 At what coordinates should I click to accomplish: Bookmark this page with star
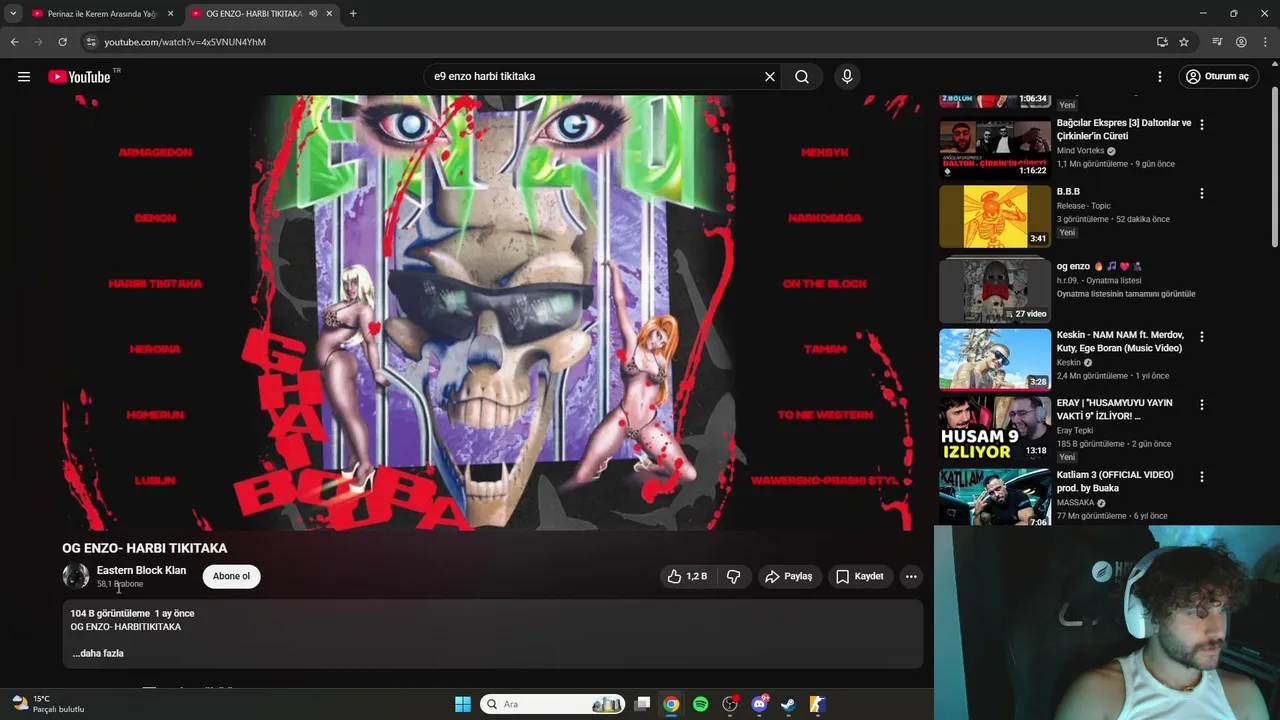(x=1184, y=42)
